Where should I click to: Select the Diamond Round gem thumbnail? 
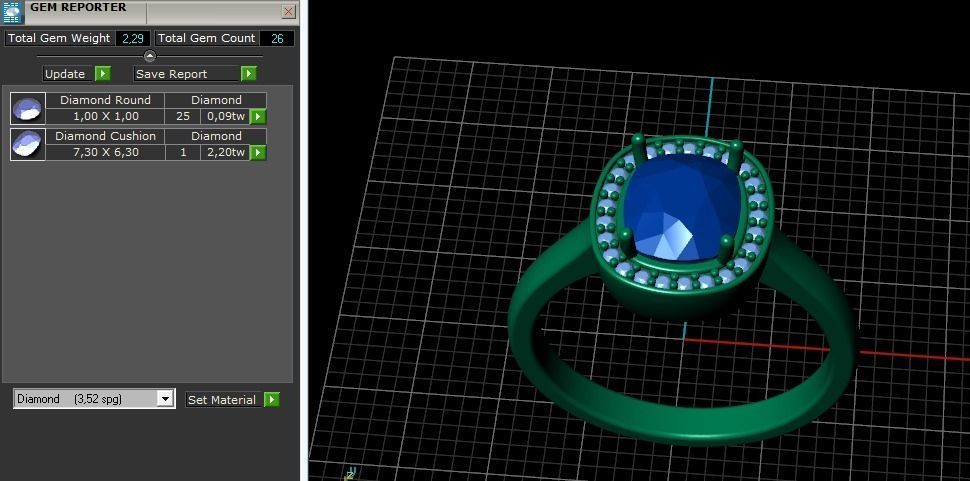point(28,109)
